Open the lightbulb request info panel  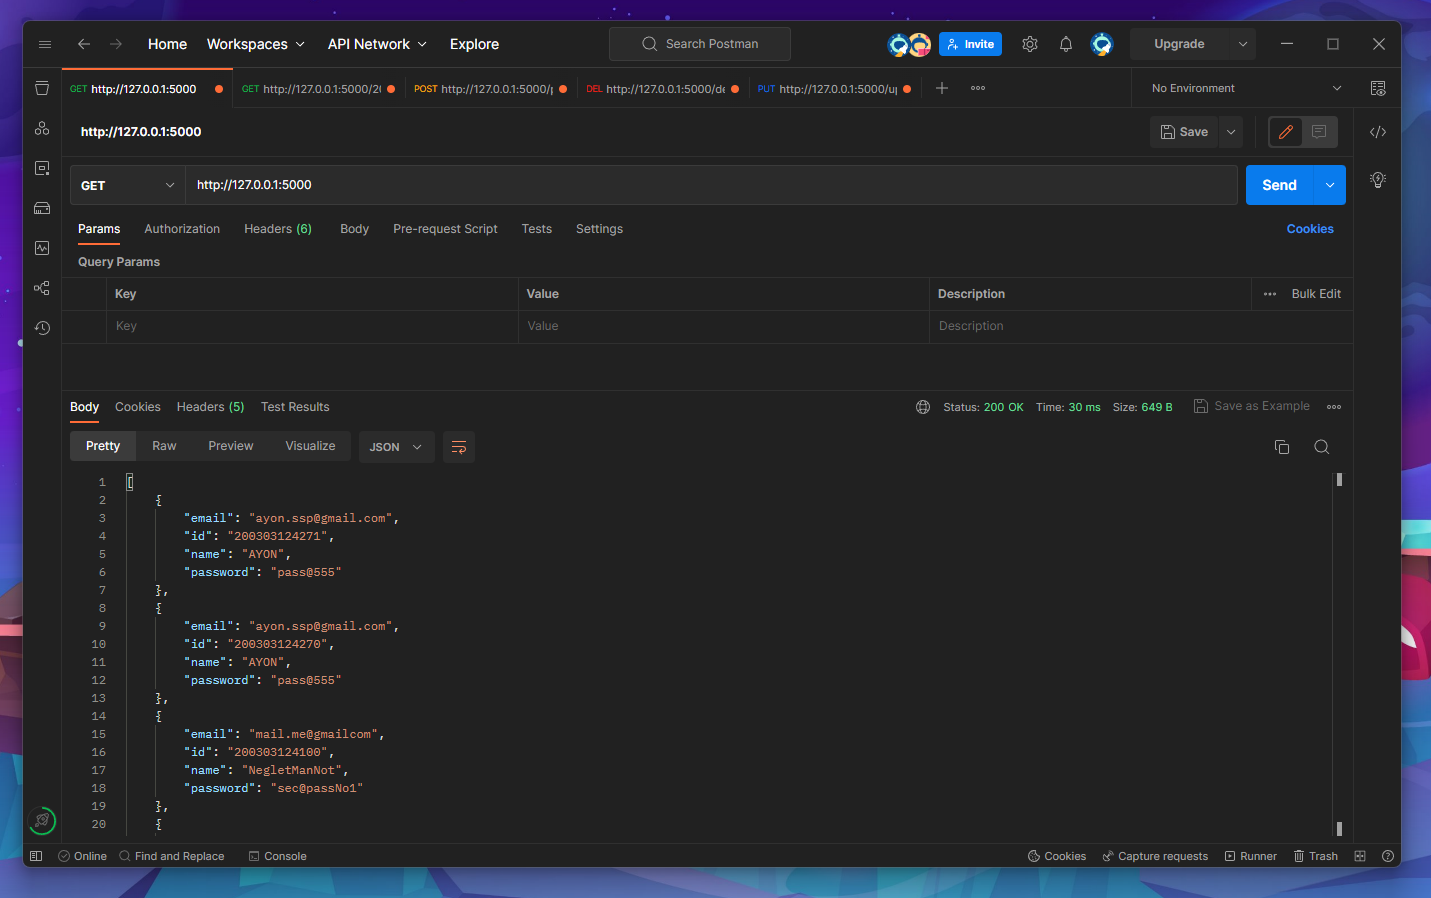click(1378, 180)
